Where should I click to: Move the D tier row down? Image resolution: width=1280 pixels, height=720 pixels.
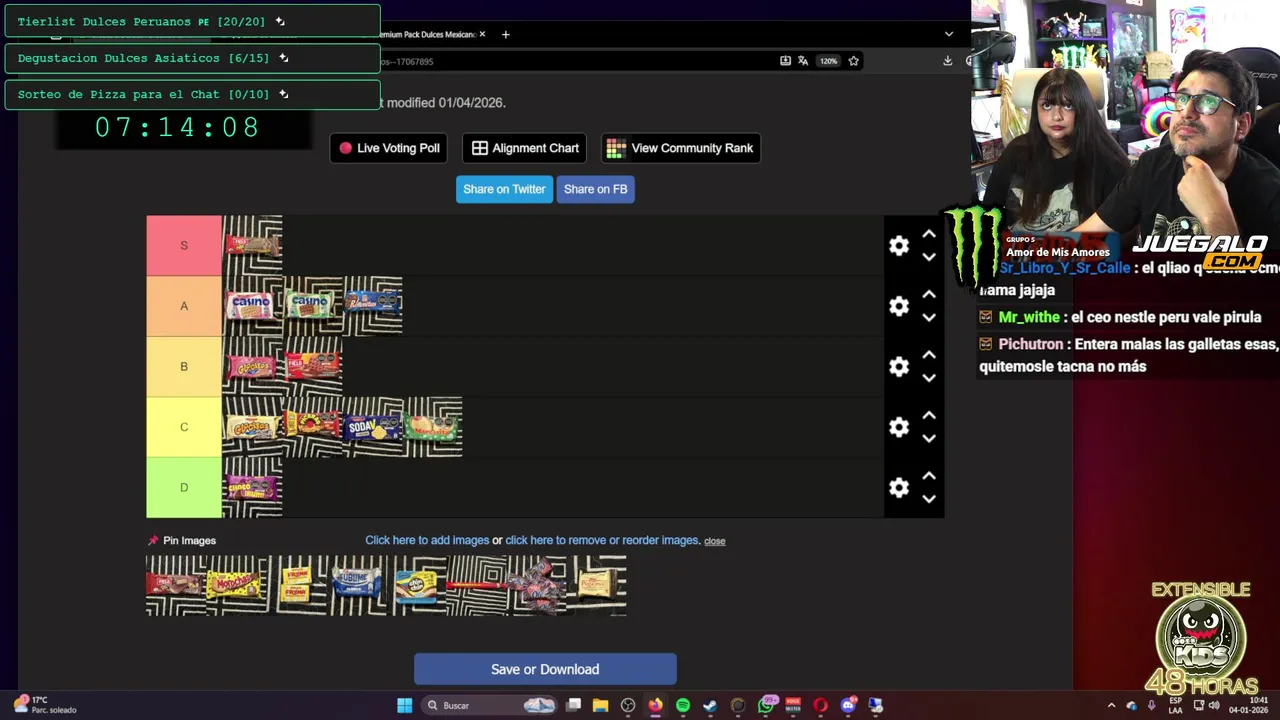pos(929,499)
